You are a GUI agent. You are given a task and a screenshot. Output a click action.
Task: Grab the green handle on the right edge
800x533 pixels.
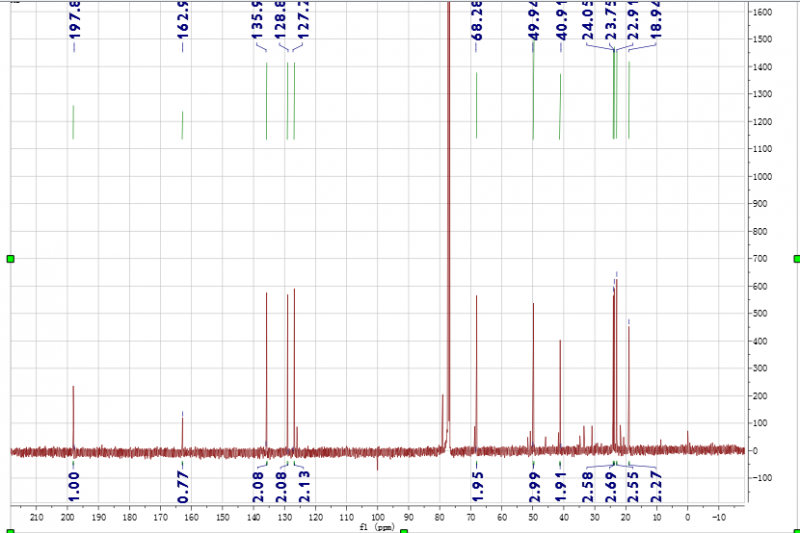click(796, 259)
